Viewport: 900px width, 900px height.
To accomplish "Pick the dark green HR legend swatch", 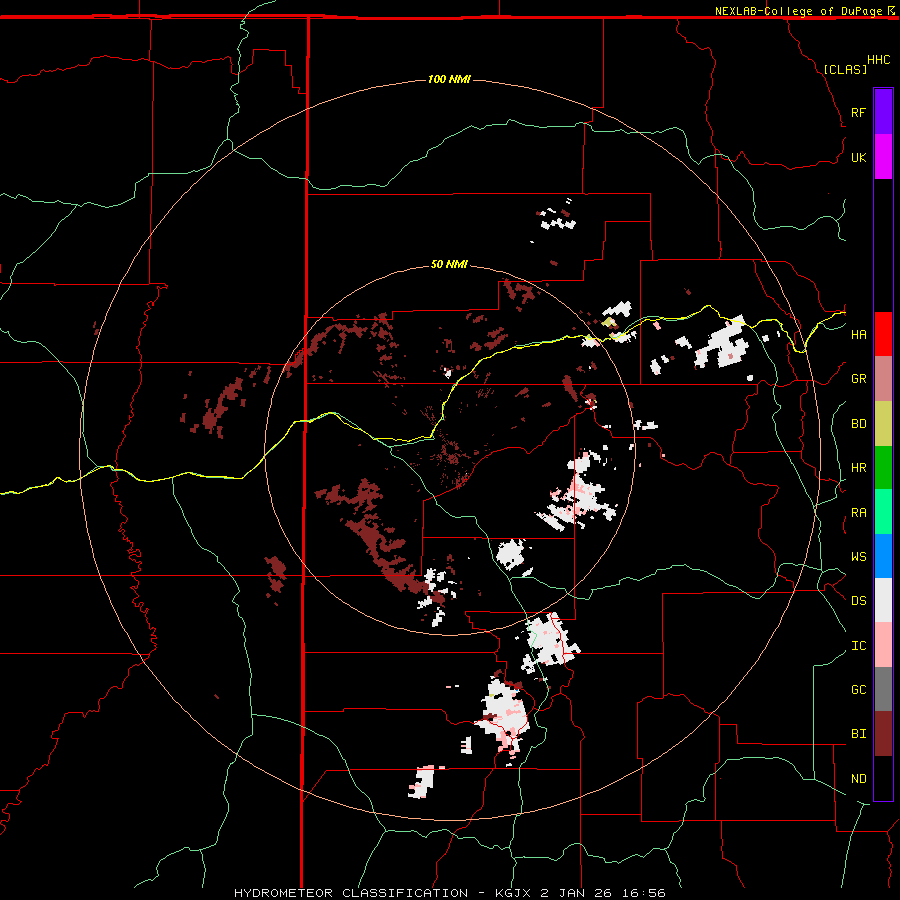I will (x=883, y=467).
